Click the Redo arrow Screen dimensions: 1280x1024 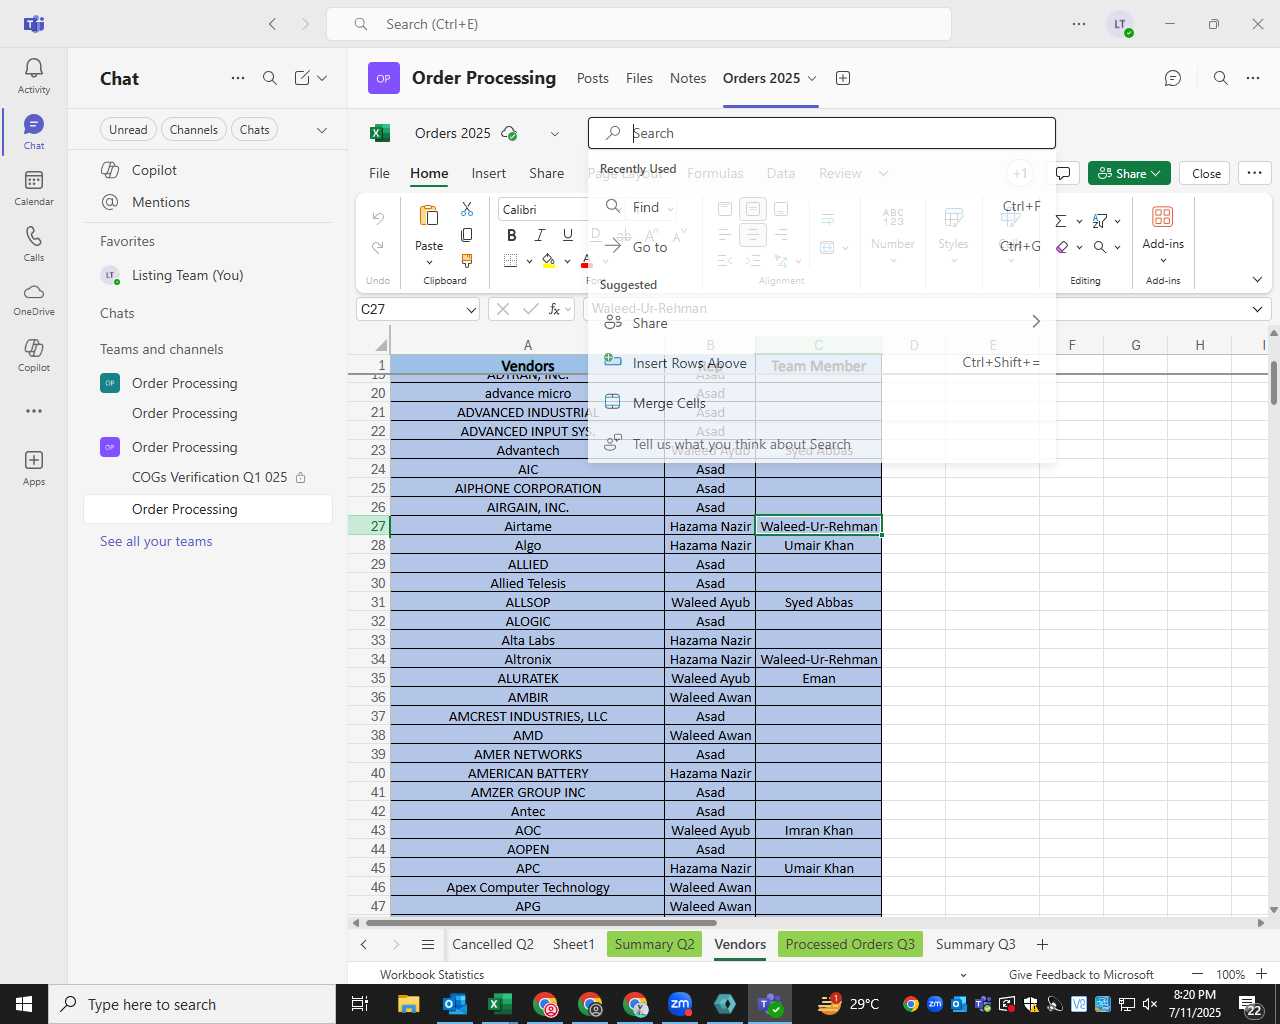pos(378,247)
